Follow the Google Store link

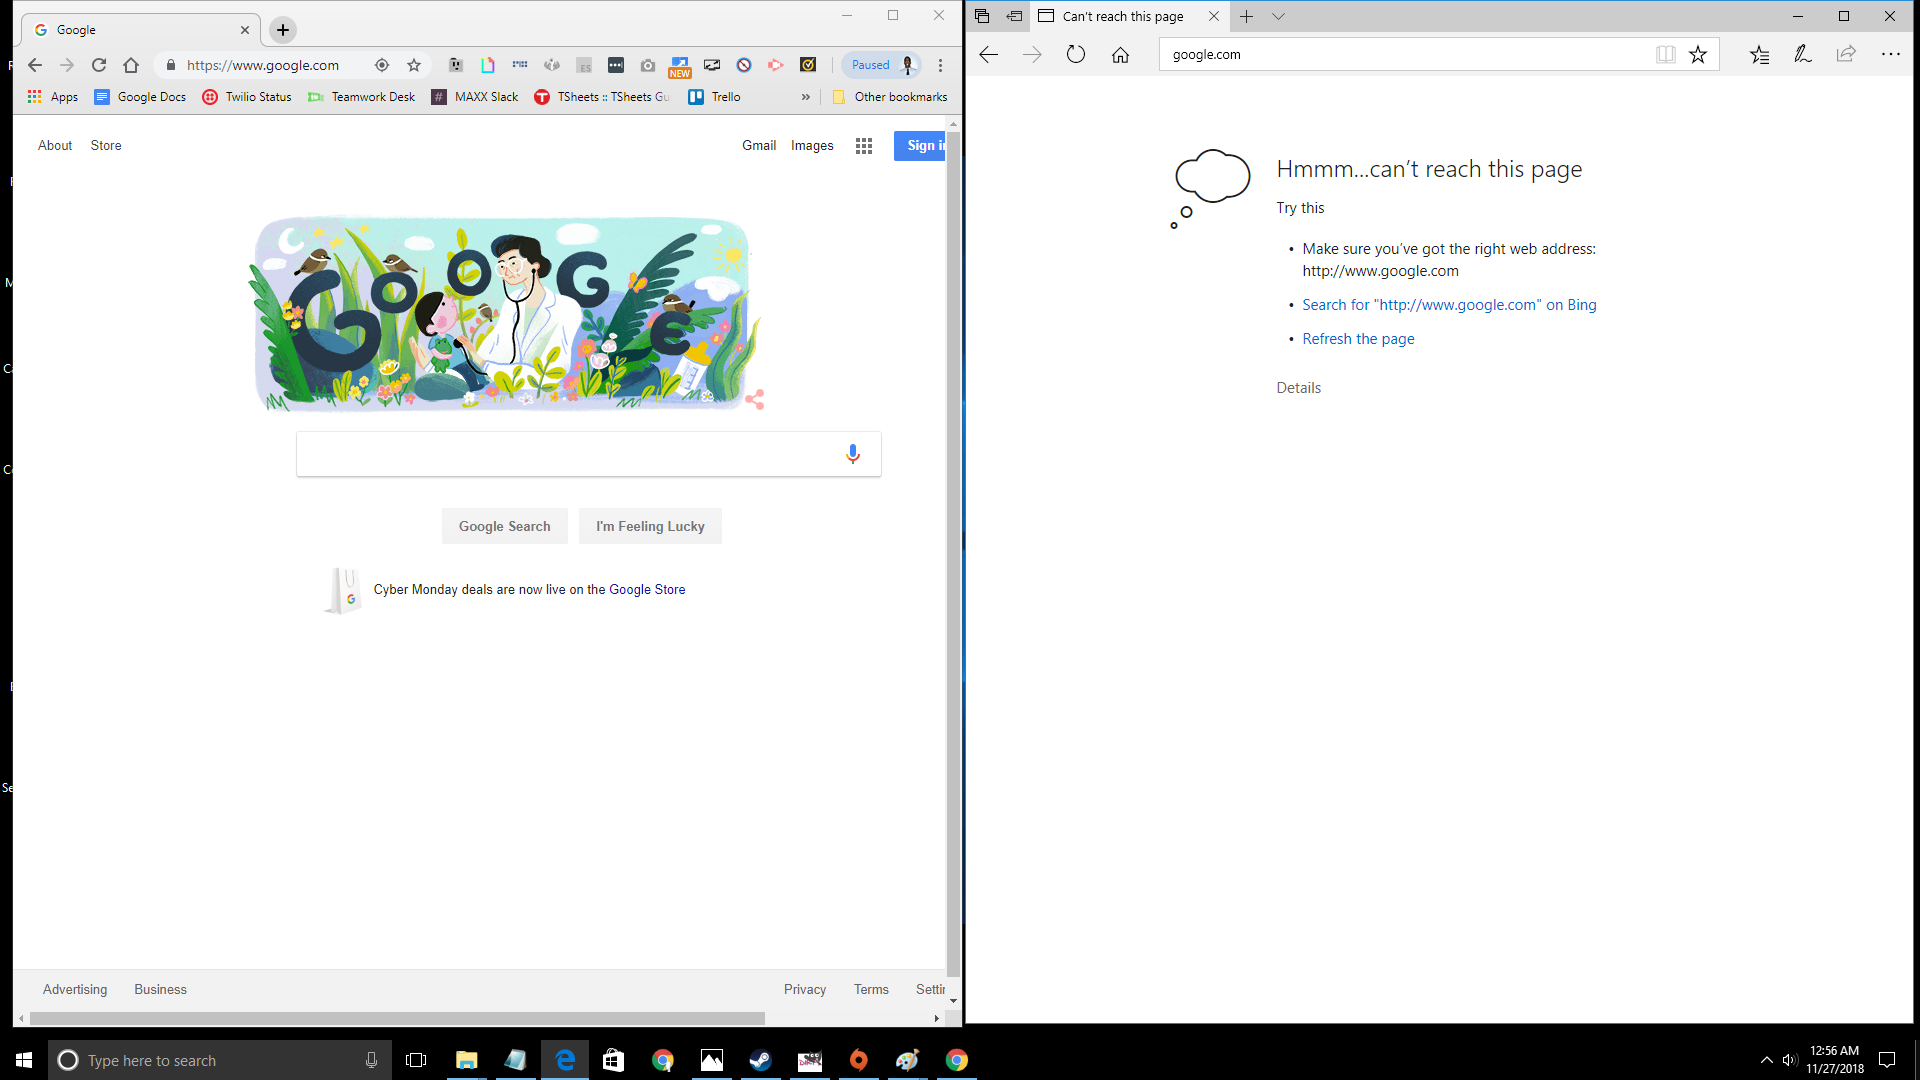tap(647, 590)
